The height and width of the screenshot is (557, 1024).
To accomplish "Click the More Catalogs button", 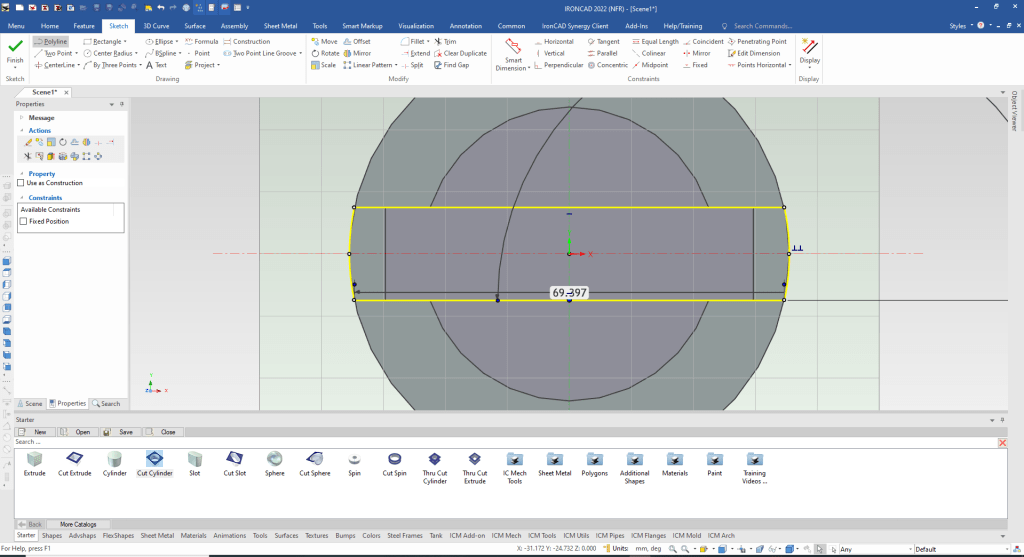I will 80,524.
